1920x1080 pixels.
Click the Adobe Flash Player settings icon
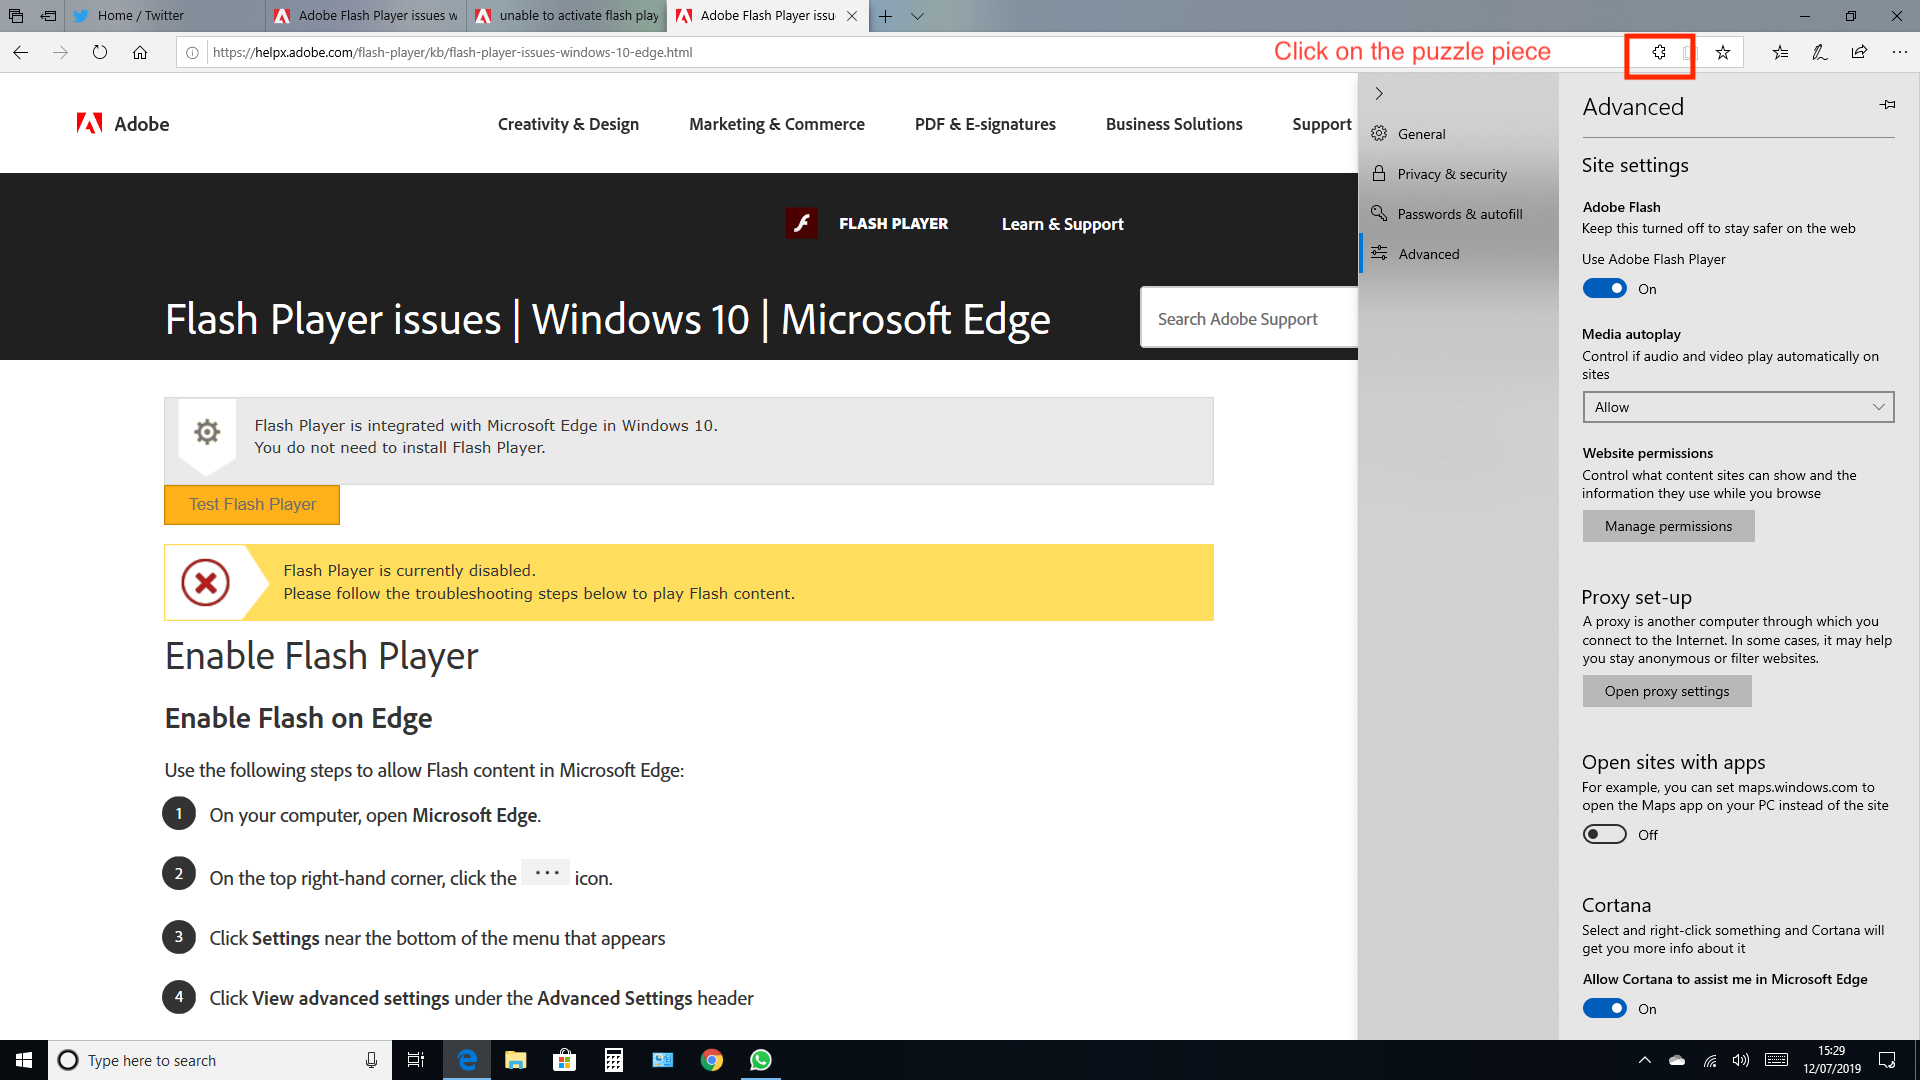click(1659, 51)
